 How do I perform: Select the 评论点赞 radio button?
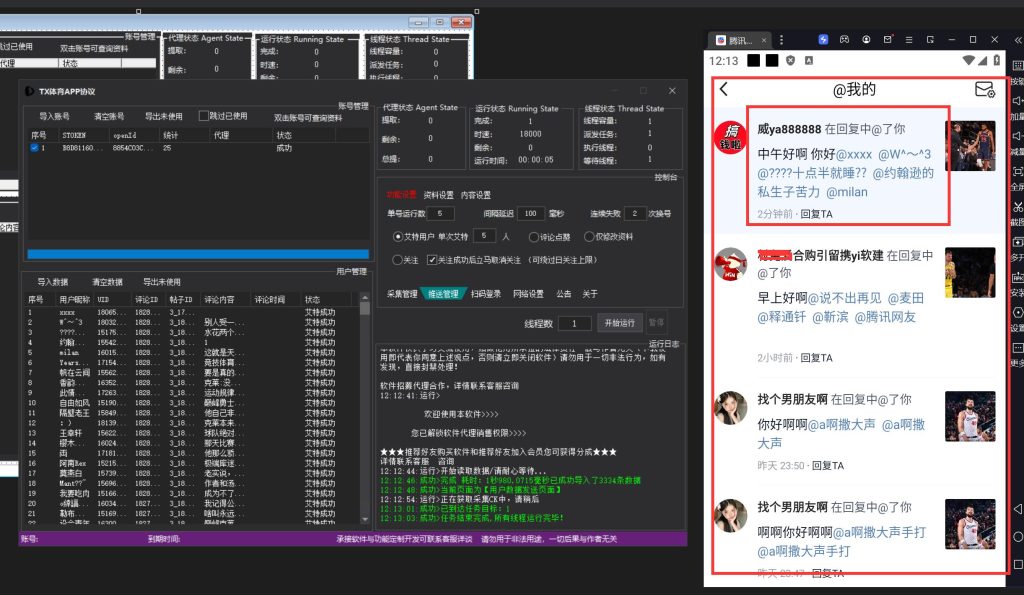534,237
